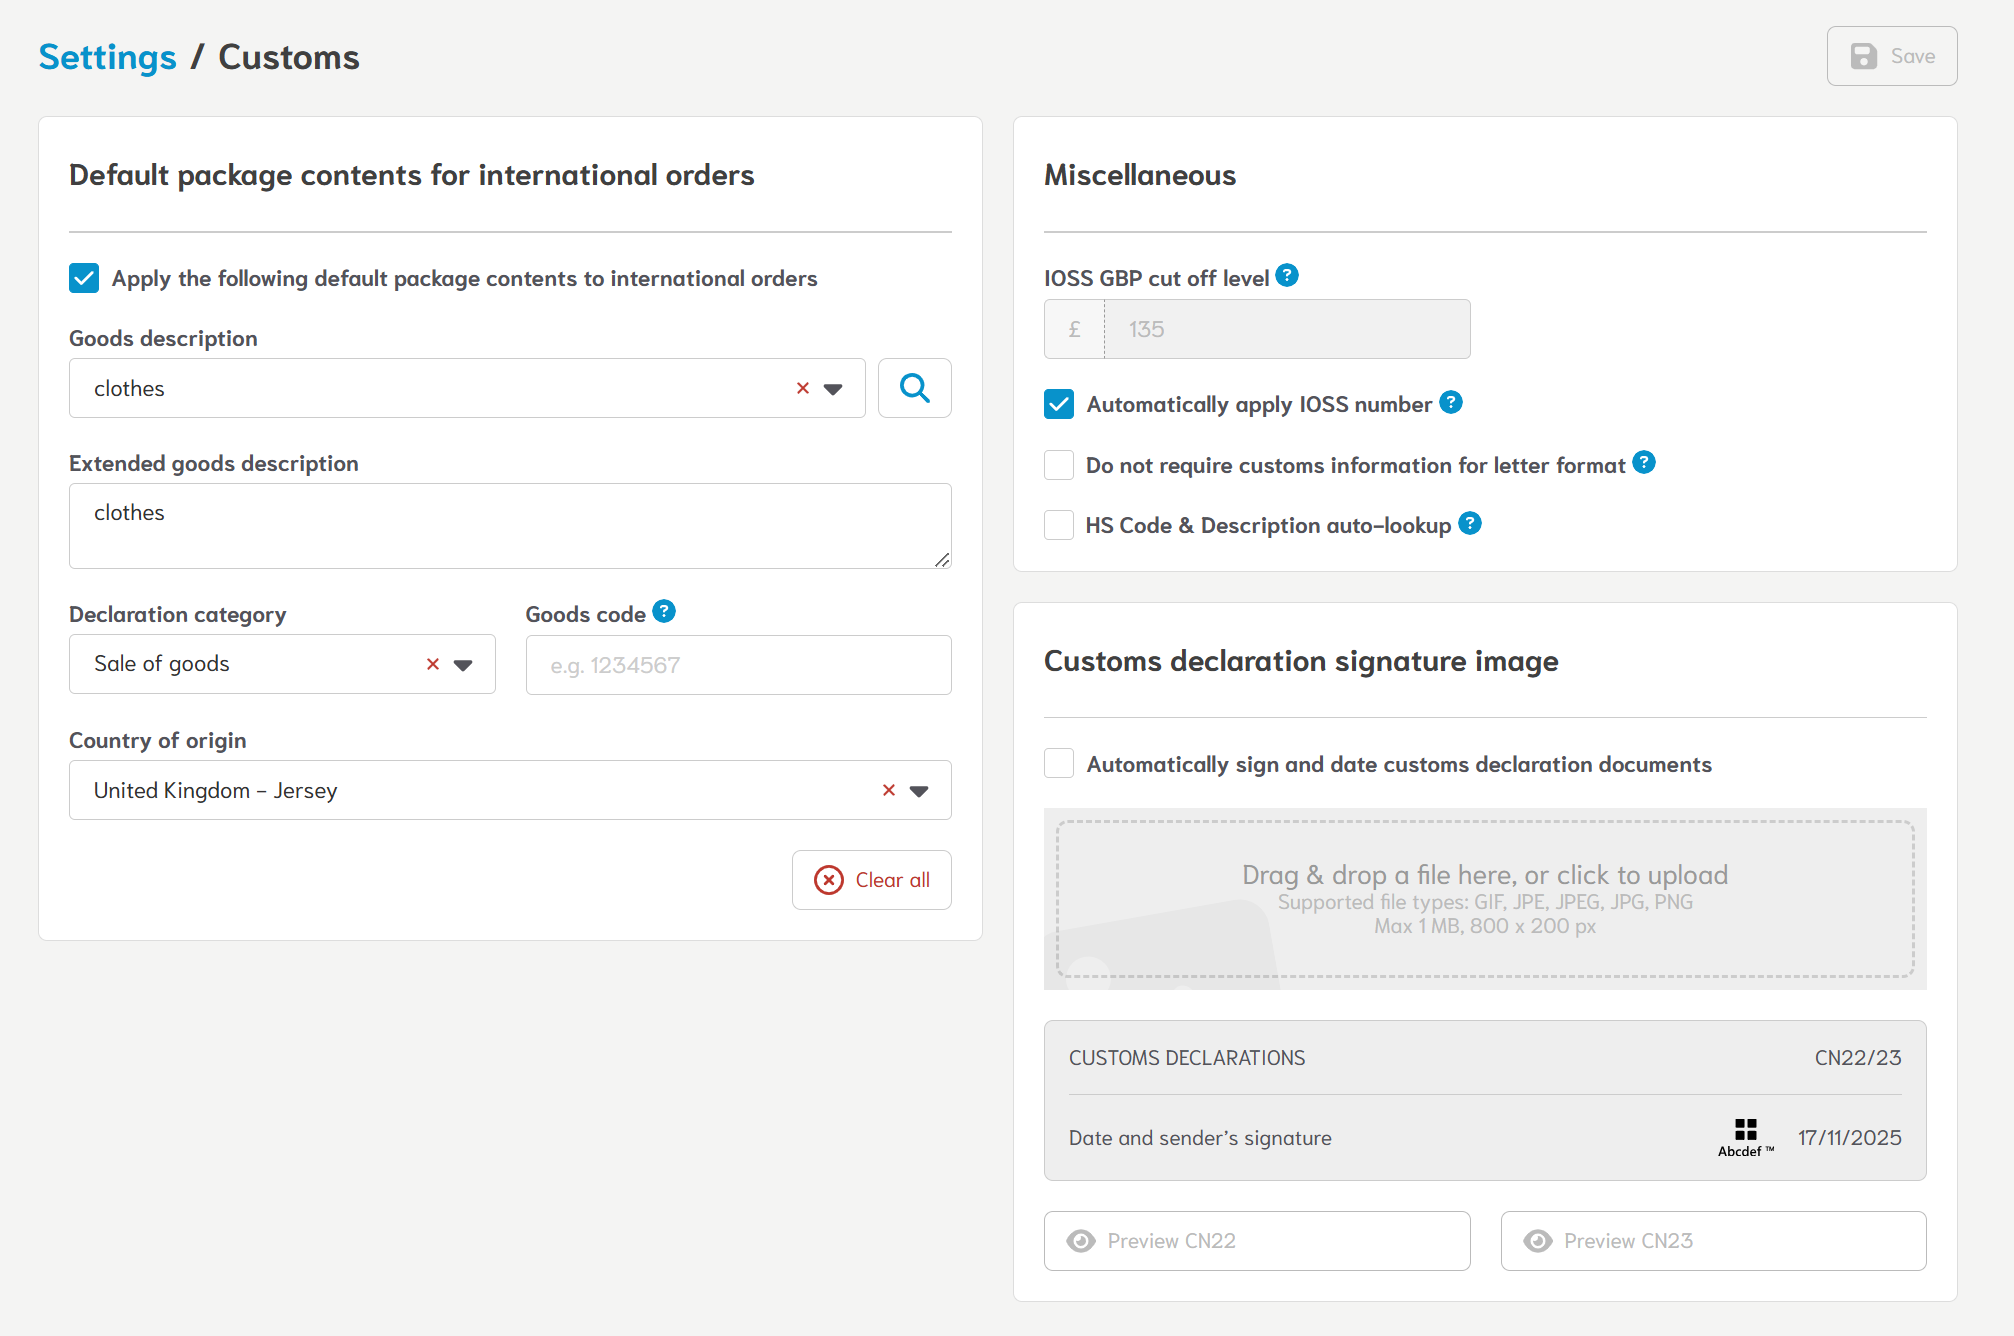Enable automatically sign and date declarations

[x=1059, y=764]
